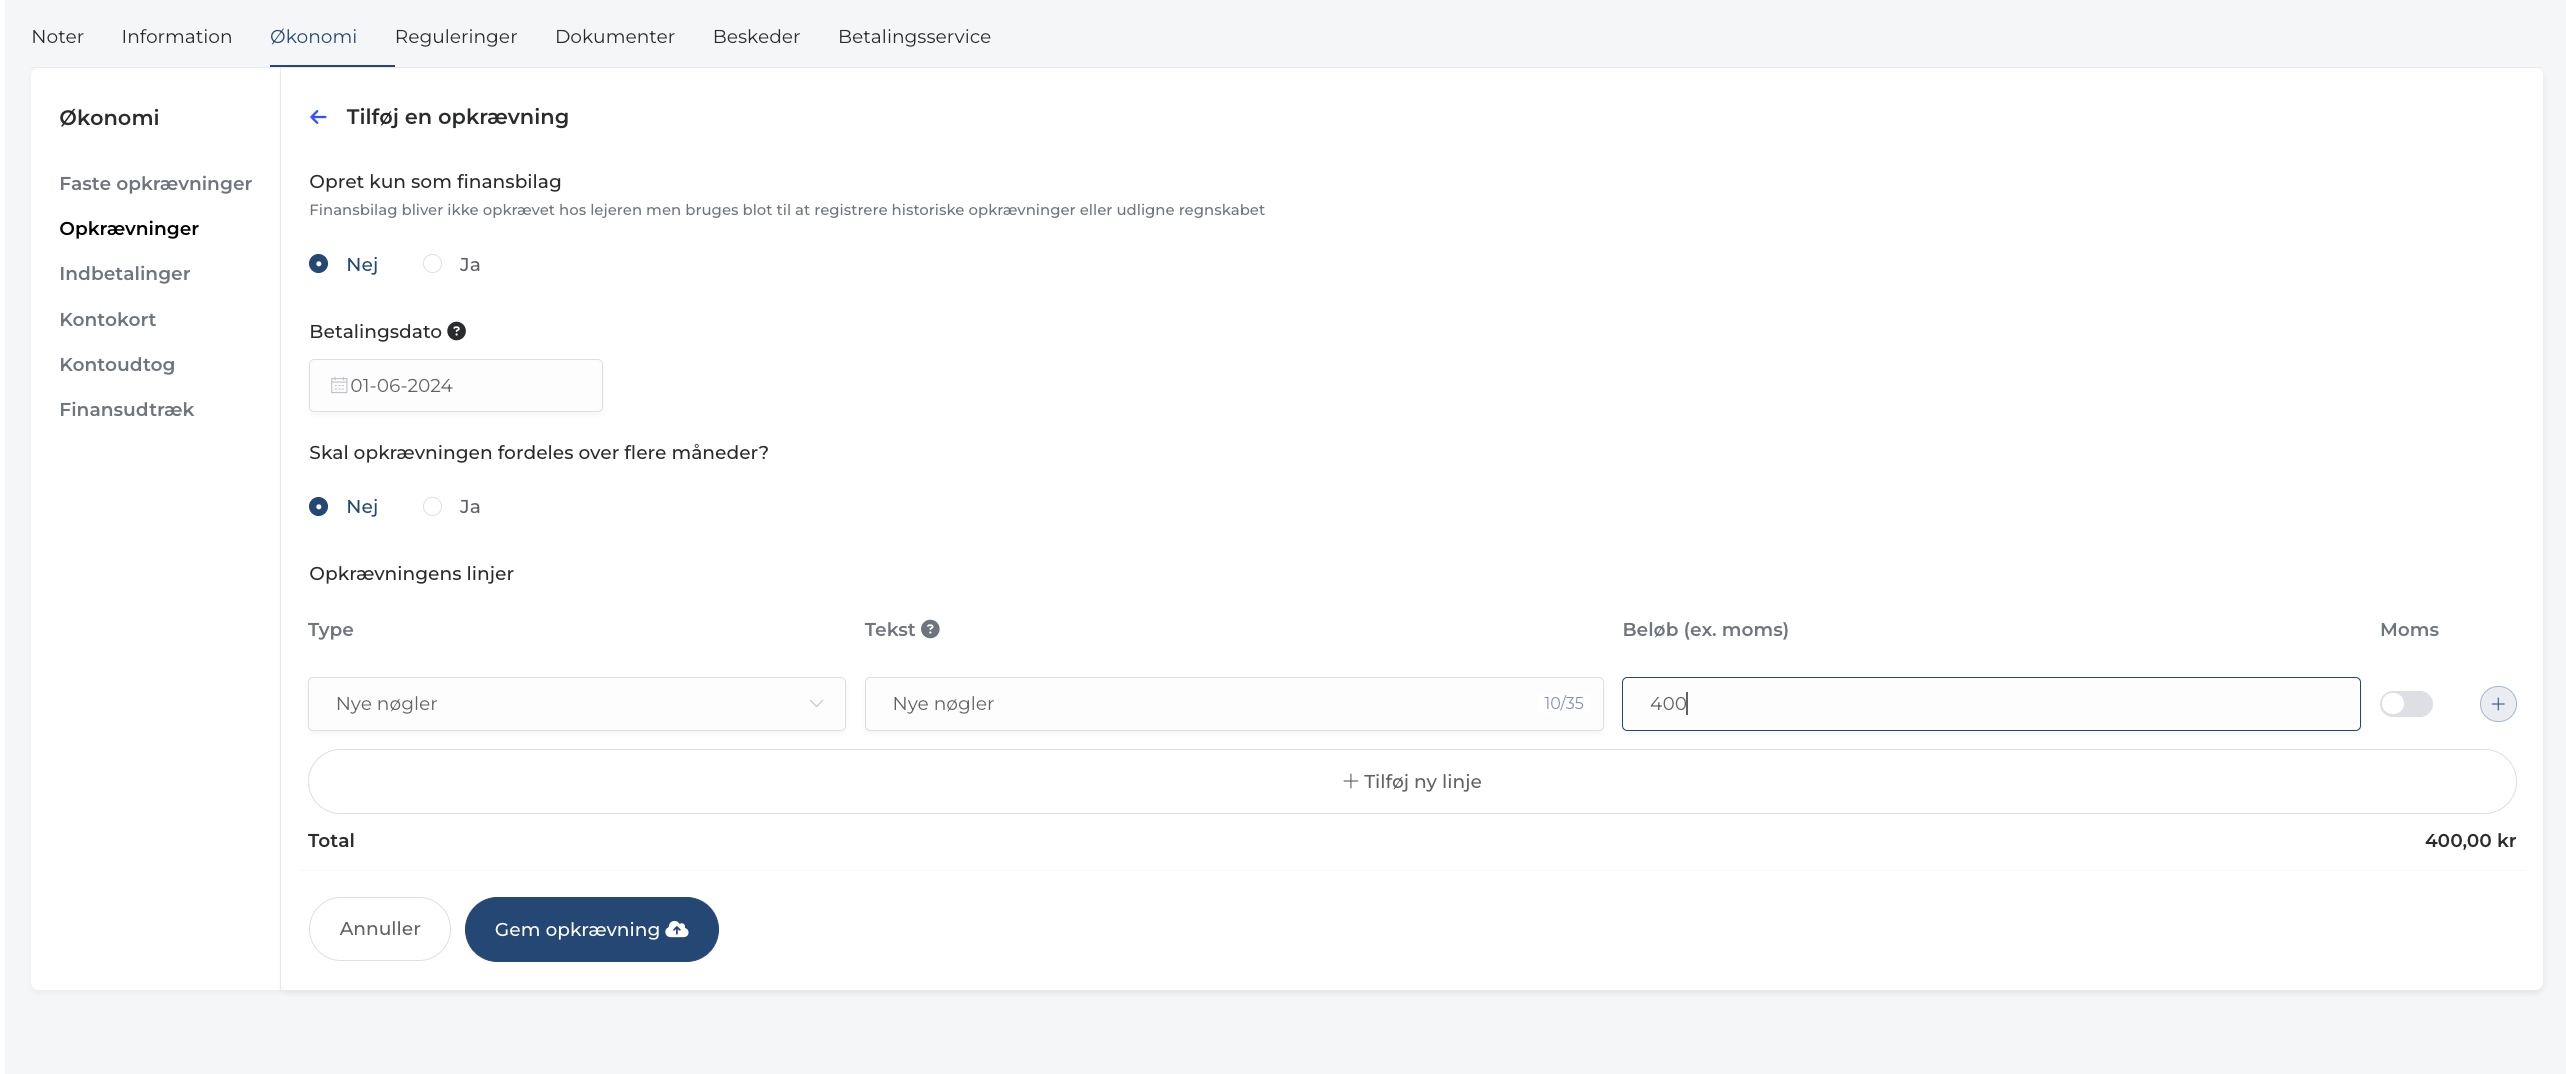2566x1074 pixels.
Task: Click Tilføj ny linje button
Action: (x=1411, y=782)
